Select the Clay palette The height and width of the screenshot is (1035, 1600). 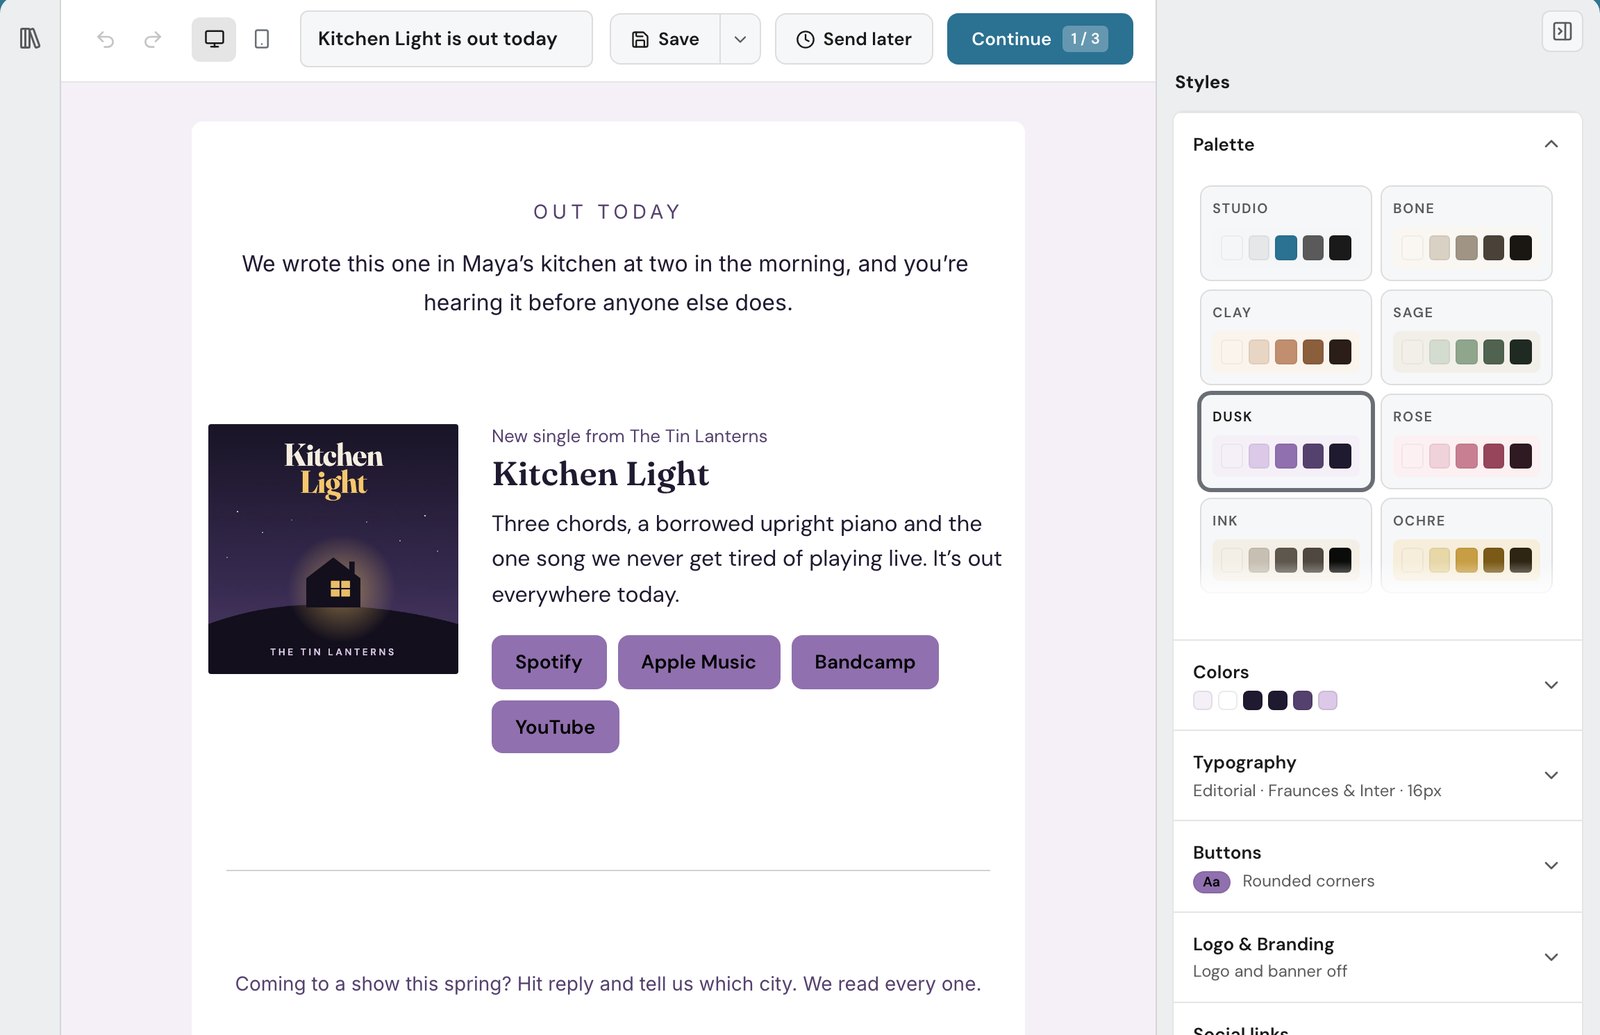1286,337
